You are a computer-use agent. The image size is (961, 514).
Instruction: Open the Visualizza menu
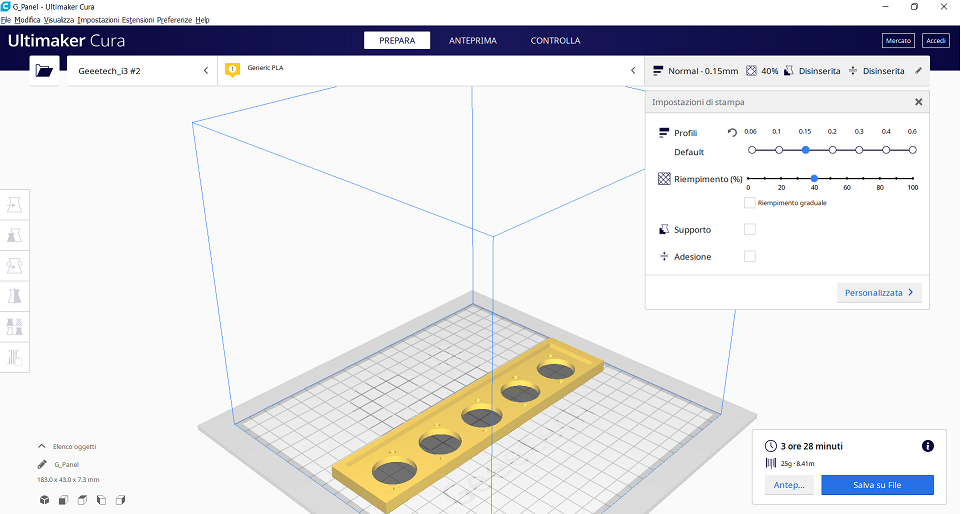coord(59,20)
